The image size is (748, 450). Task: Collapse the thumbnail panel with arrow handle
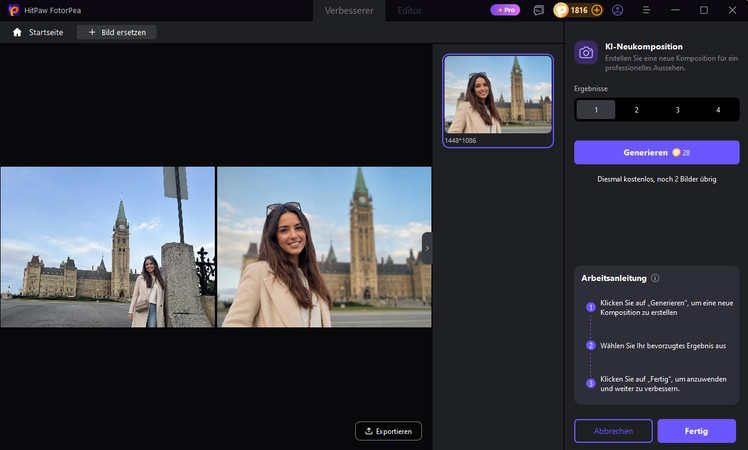(427, 248)
